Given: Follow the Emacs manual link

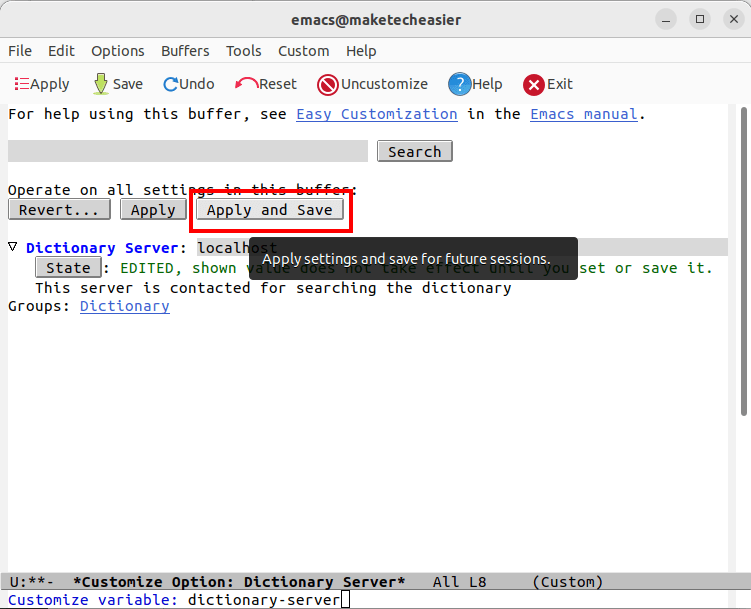Looking at the screenshot, I should pos(584,114).
